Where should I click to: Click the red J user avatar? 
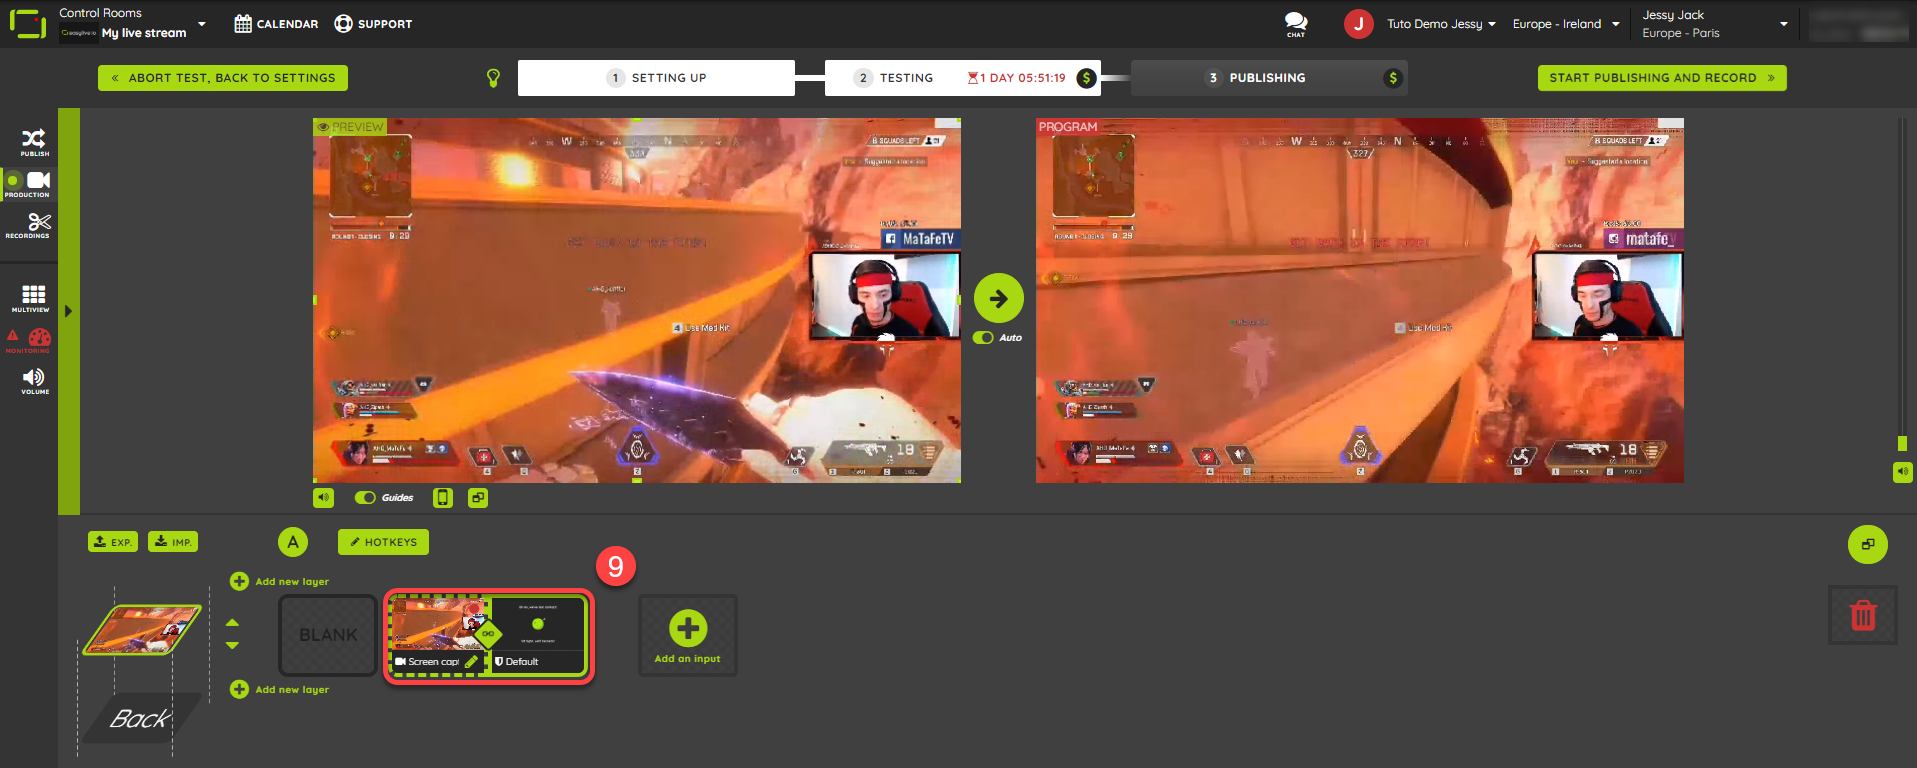[x=1358, y=24]
